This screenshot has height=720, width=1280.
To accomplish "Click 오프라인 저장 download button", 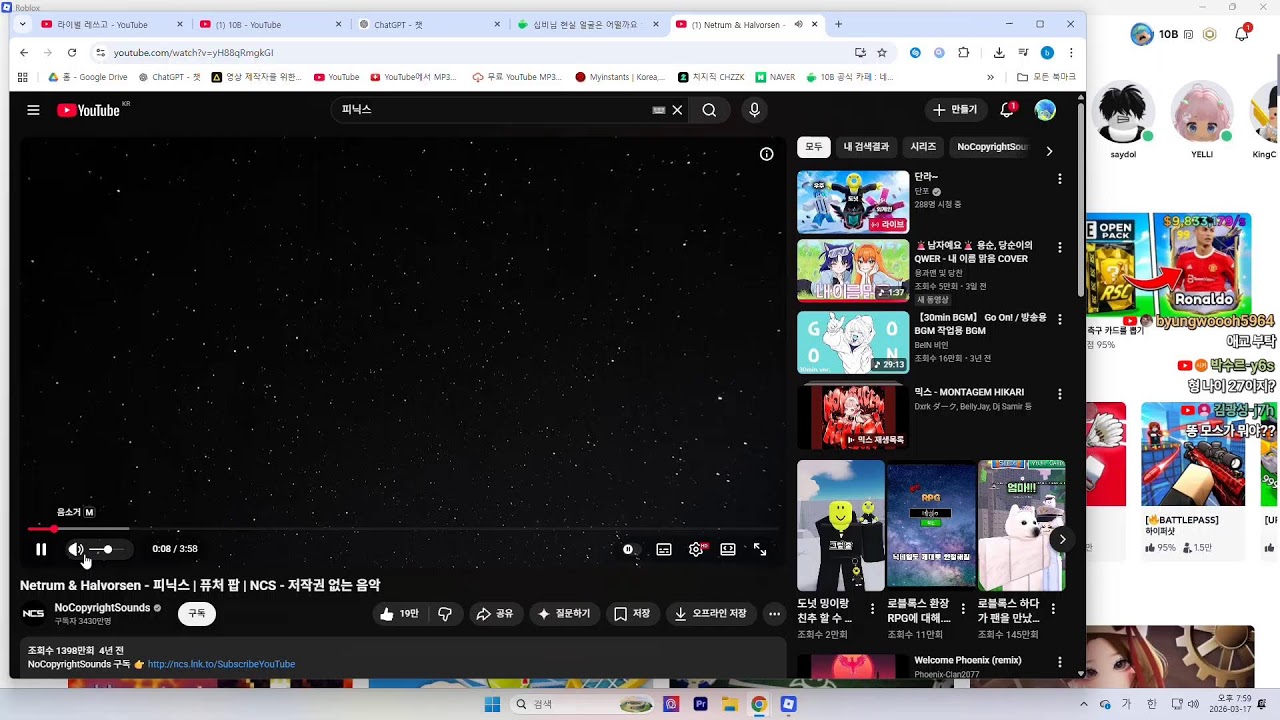I will [x=710, y=614].
